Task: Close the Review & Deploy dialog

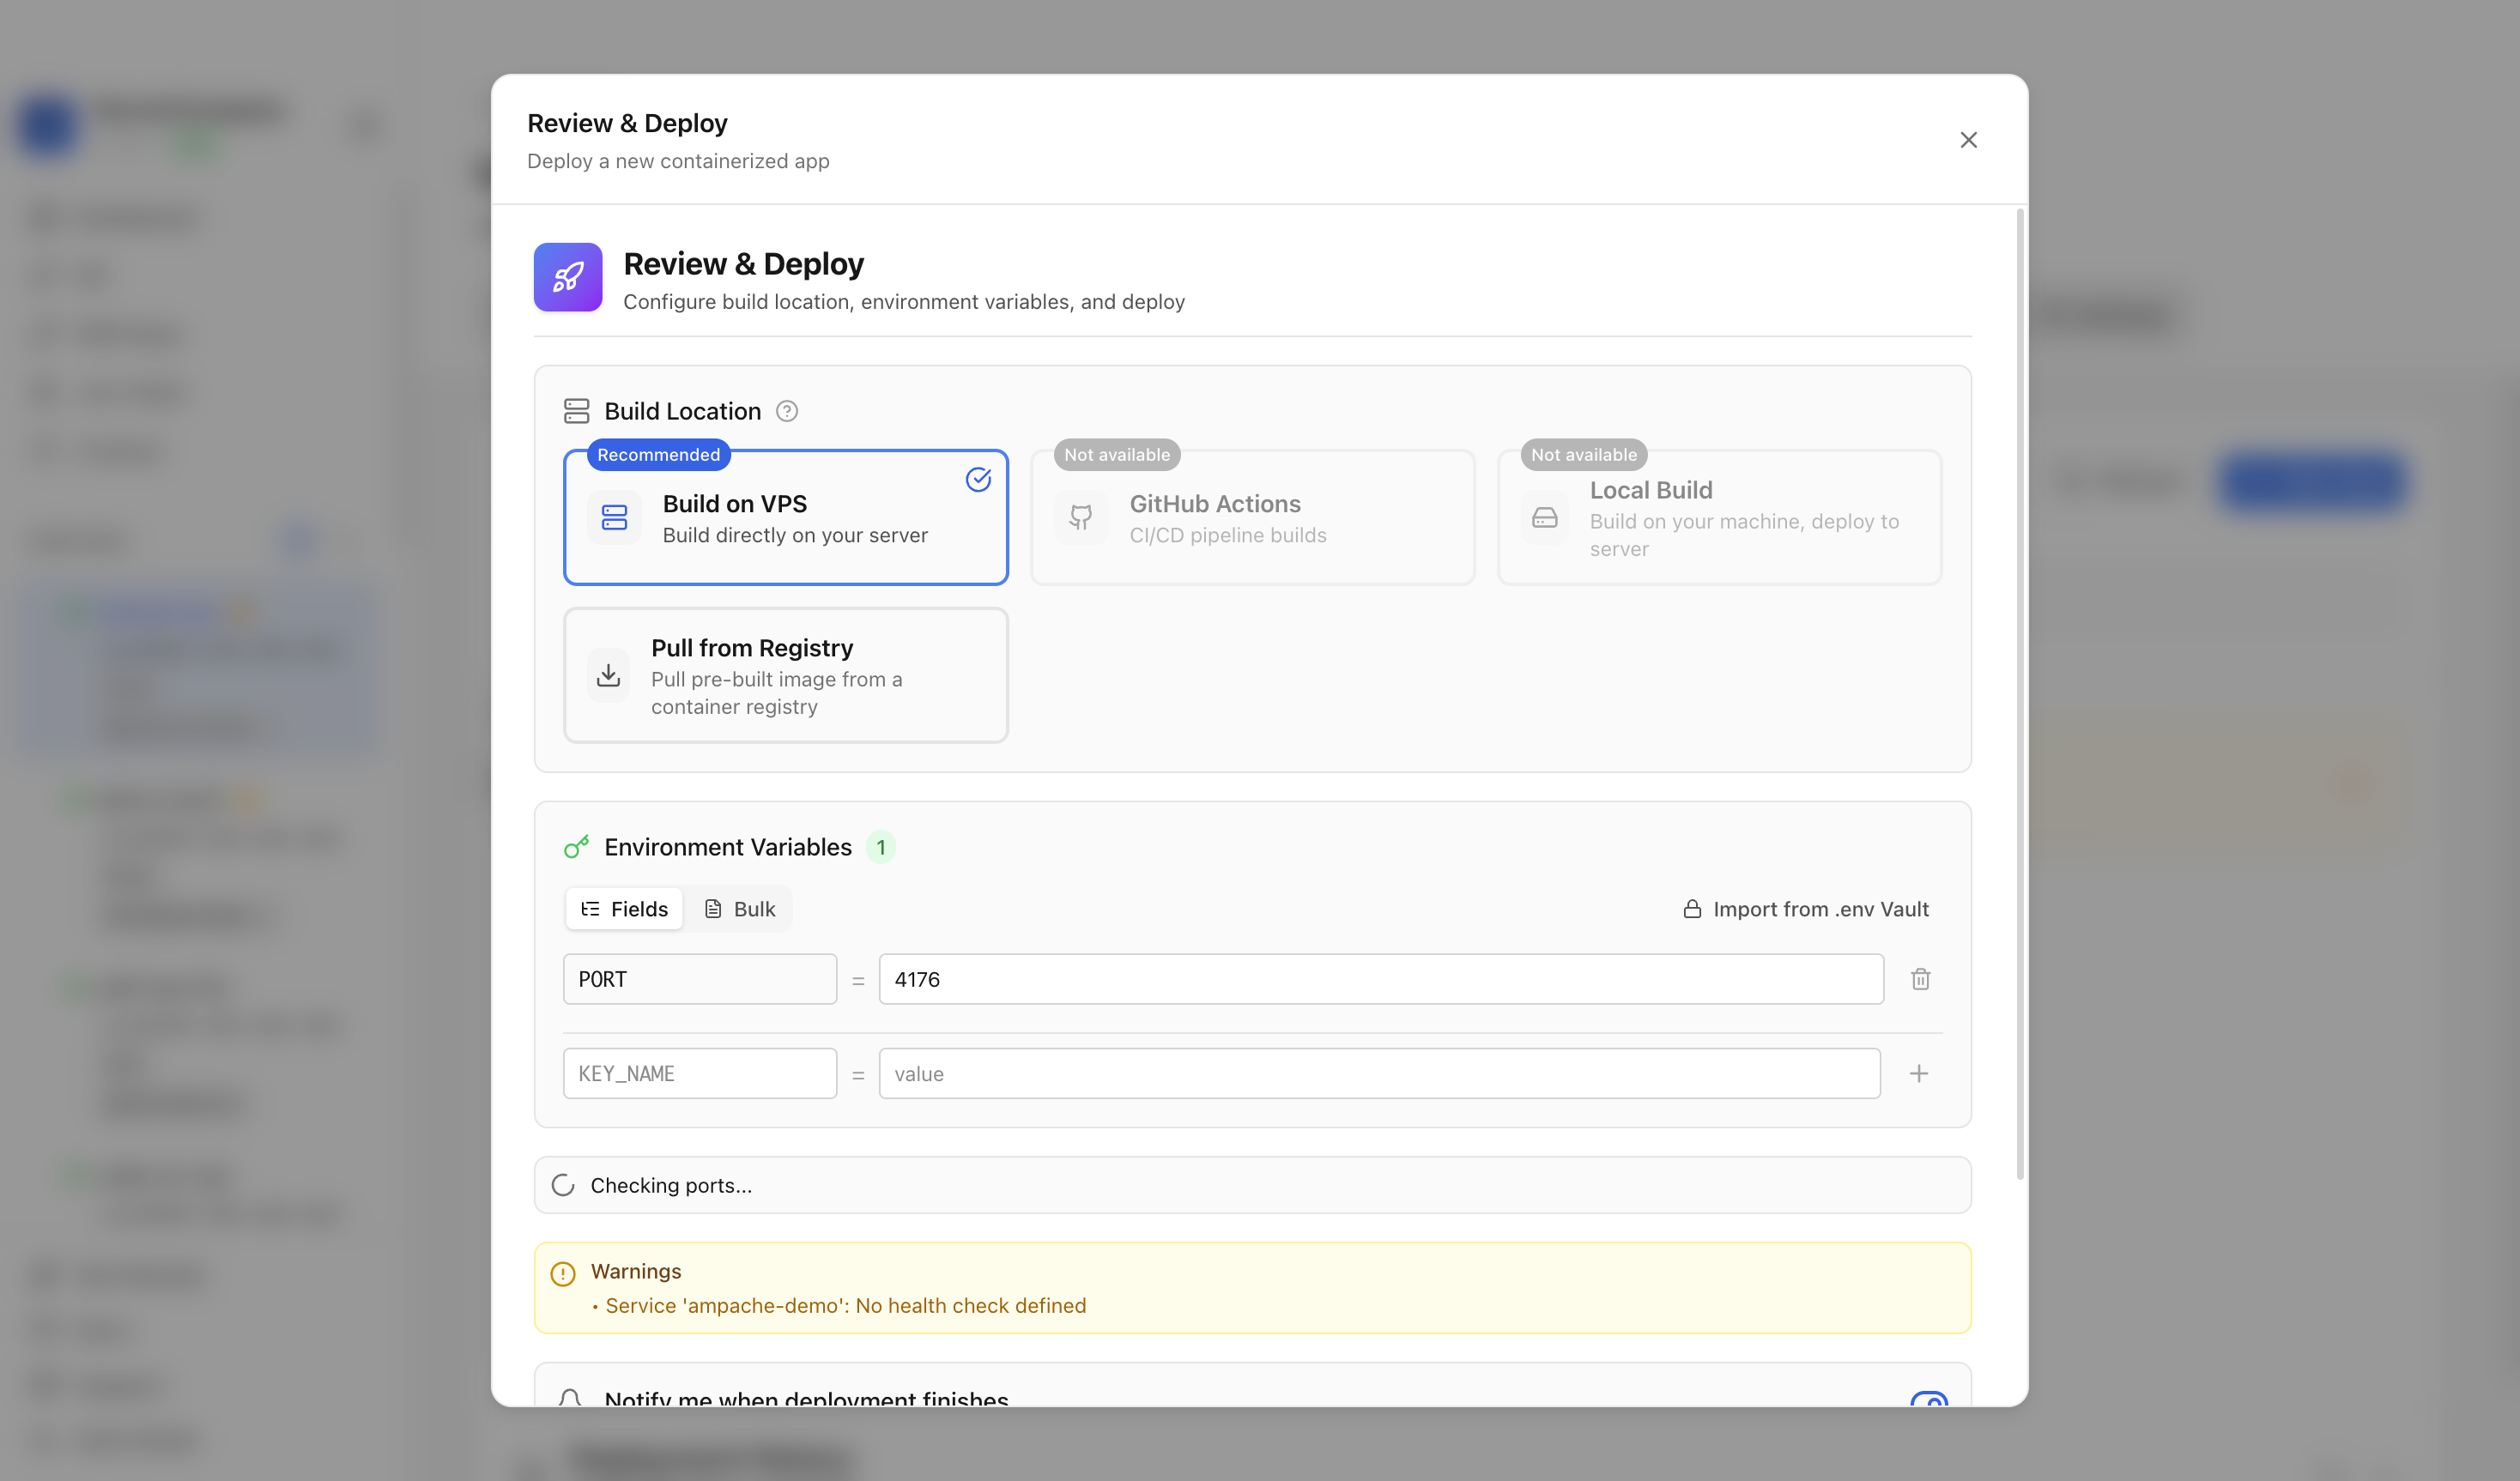Action: click(1968, 140)
